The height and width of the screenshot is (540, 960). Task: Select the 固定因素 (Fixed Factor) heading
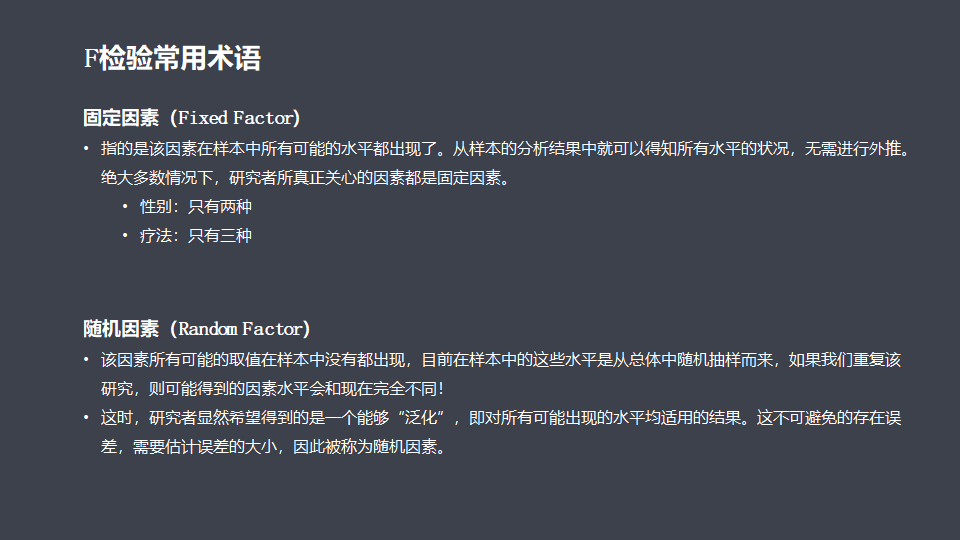(192, 118)
